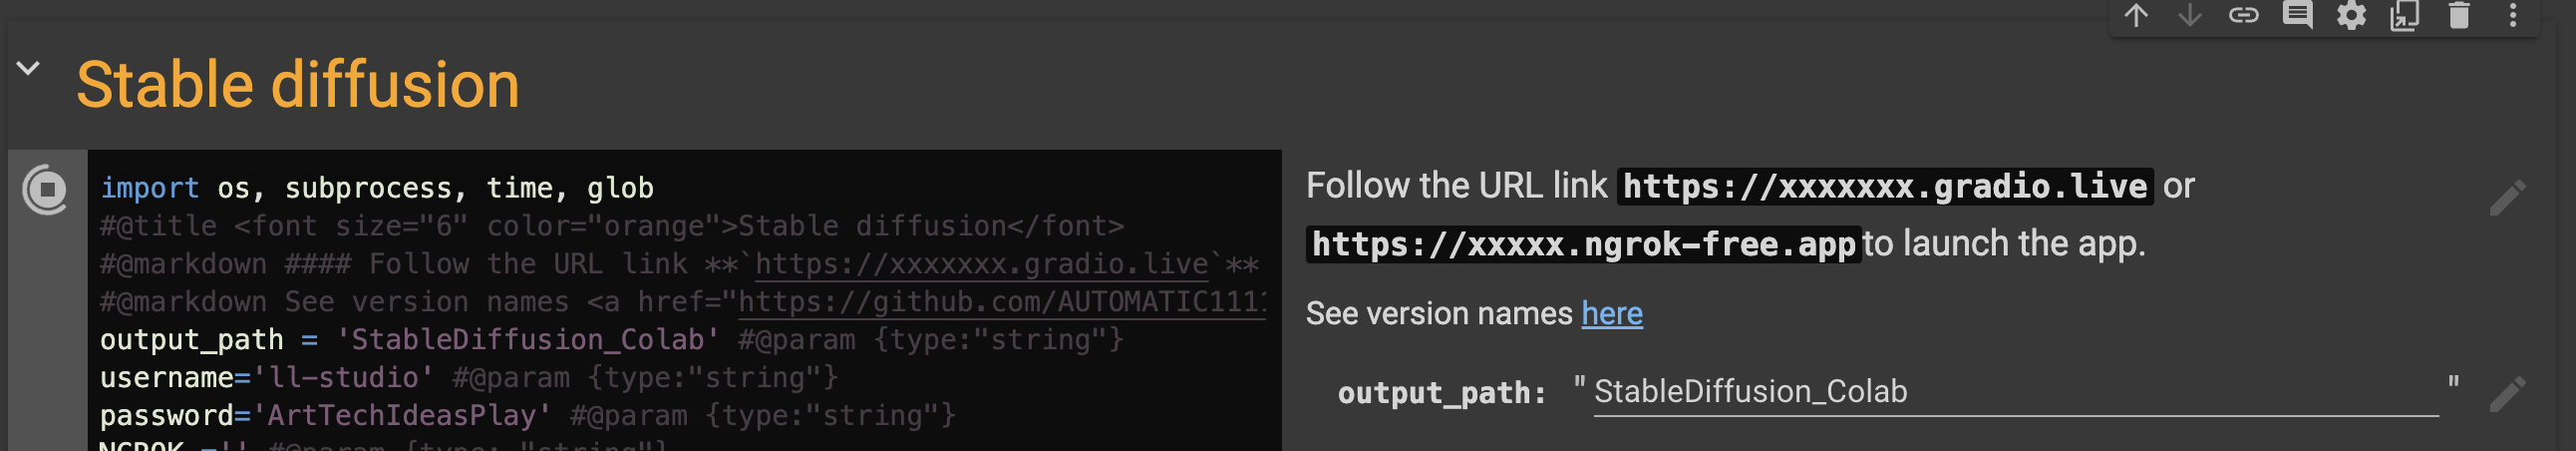The width and height of the screenshot is (2576, 451).
Task: Click pencil icon next to output_path field
Action: tap(2507, 394)
